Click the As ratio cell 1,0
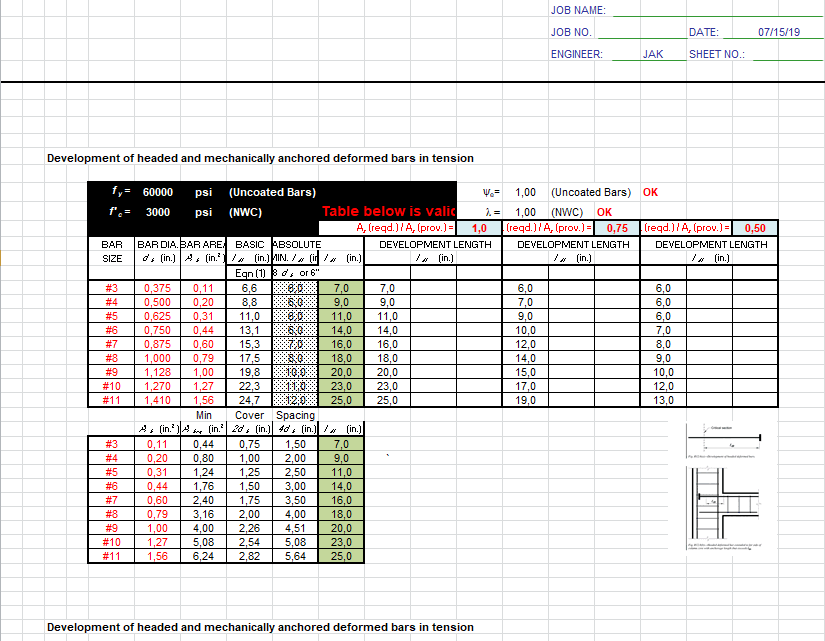Viewport: 825px width, 641px height. (x=479, y=228)
